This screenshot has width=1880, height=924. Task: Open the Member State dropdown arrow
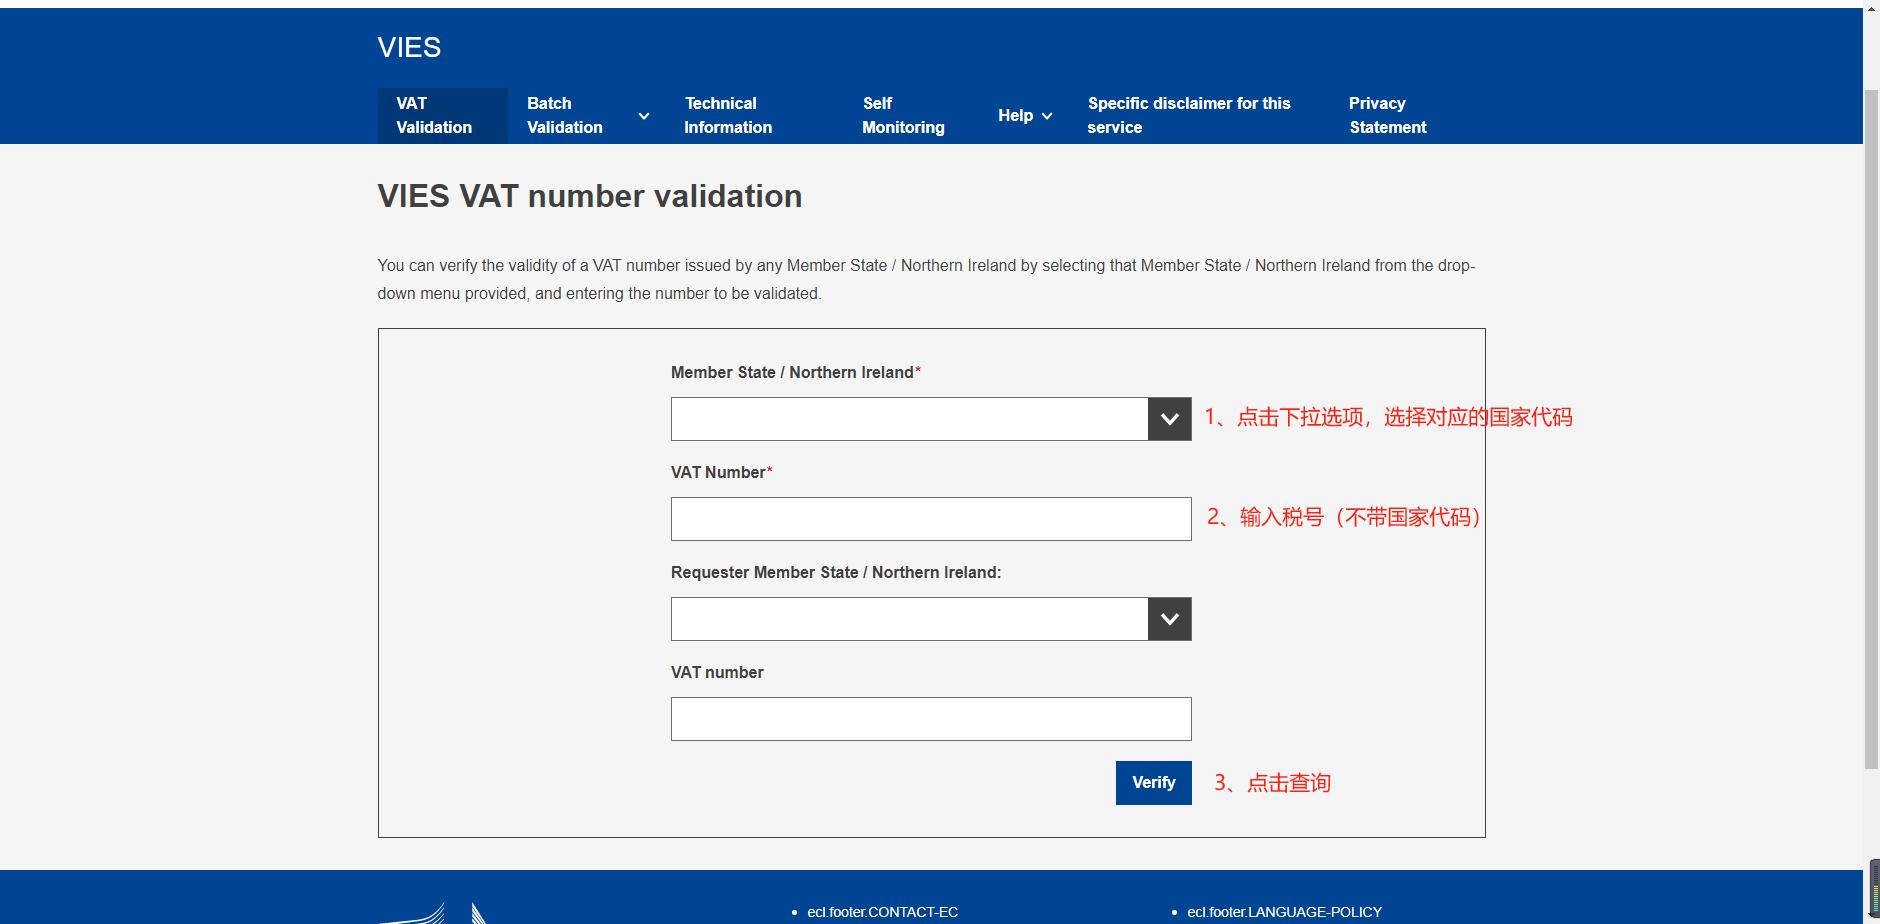tap(1169, 419)
